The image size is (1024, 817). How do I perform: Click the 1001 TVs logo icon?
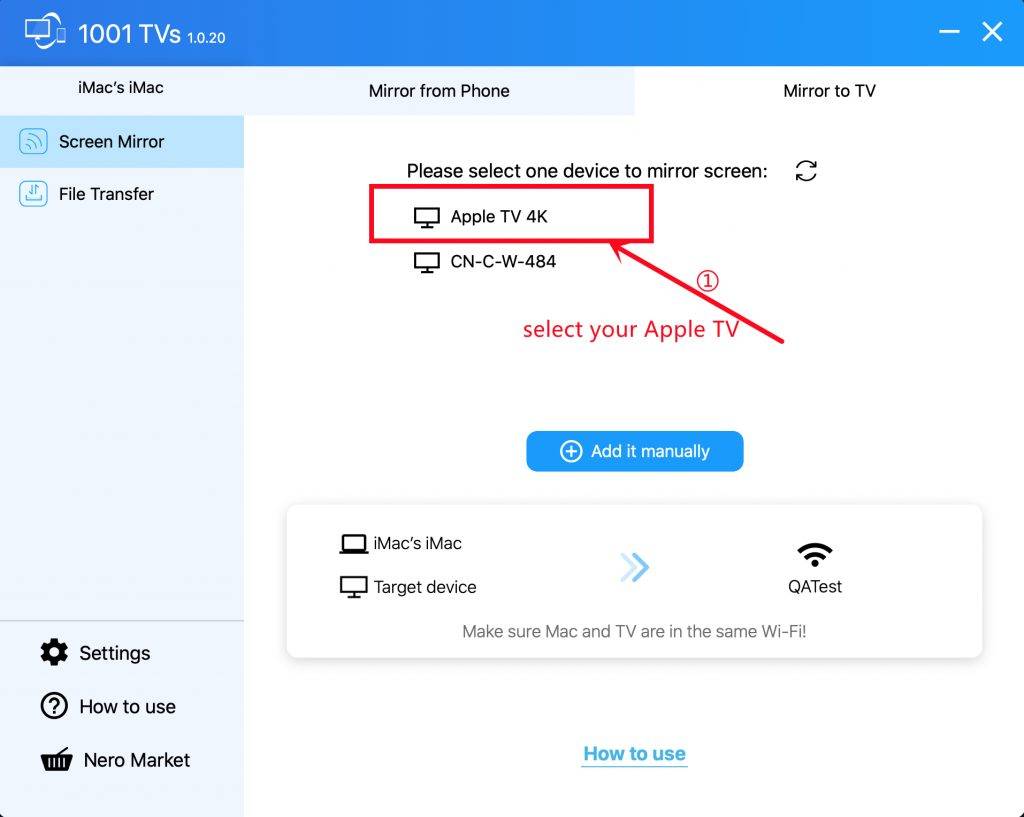pyautogui.click(x=45, y=33)
